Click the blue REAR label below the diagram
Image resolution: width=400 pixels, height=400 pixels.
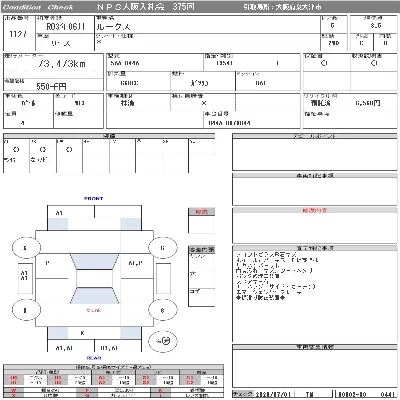(x=94, y=358)
